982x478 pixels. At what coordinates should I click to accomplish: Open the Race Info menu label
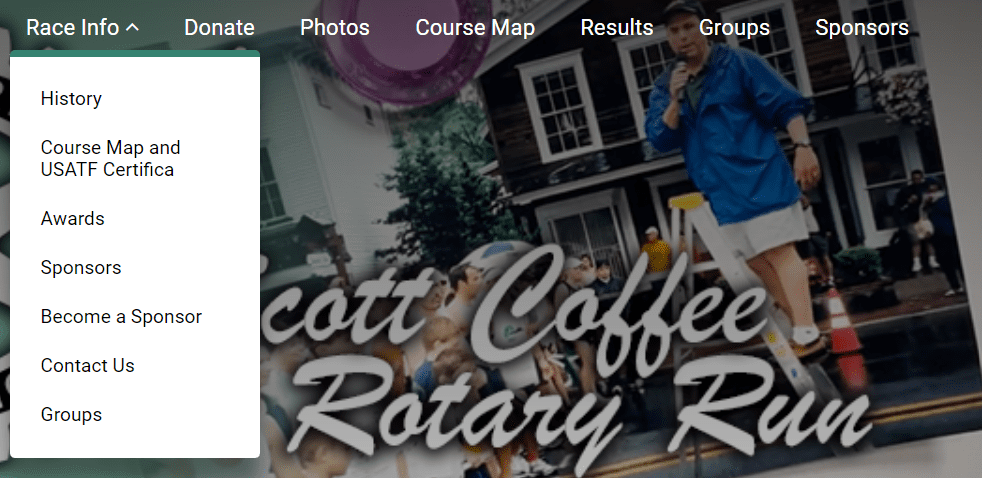coord(73,28)
